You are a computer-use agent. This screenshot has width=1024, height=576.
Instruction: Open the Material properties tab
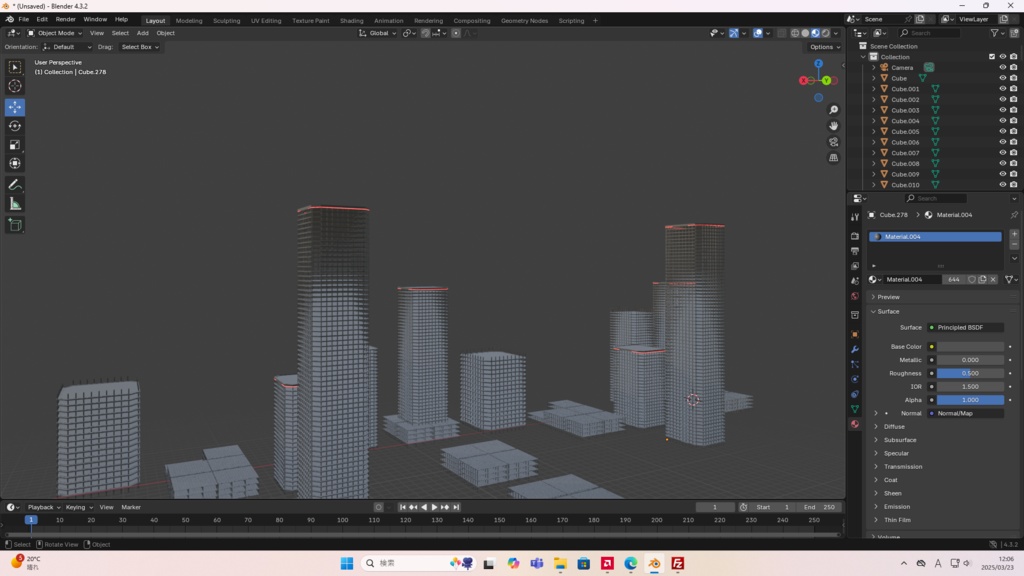point(855,424)
